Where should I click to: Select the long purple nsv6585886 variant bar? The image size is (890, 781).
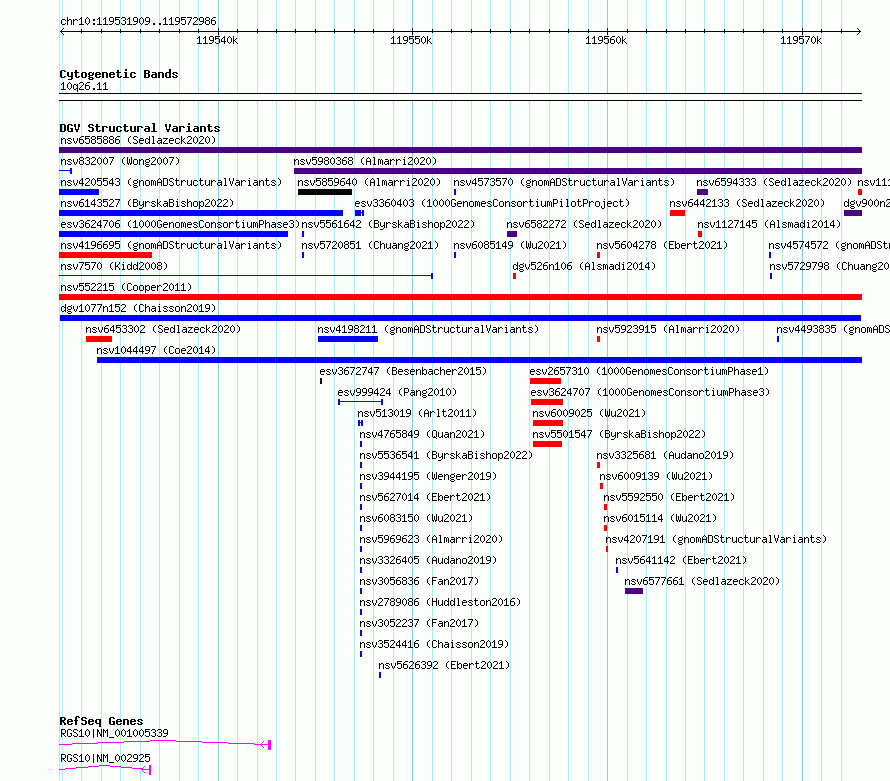tap(460, 150)
